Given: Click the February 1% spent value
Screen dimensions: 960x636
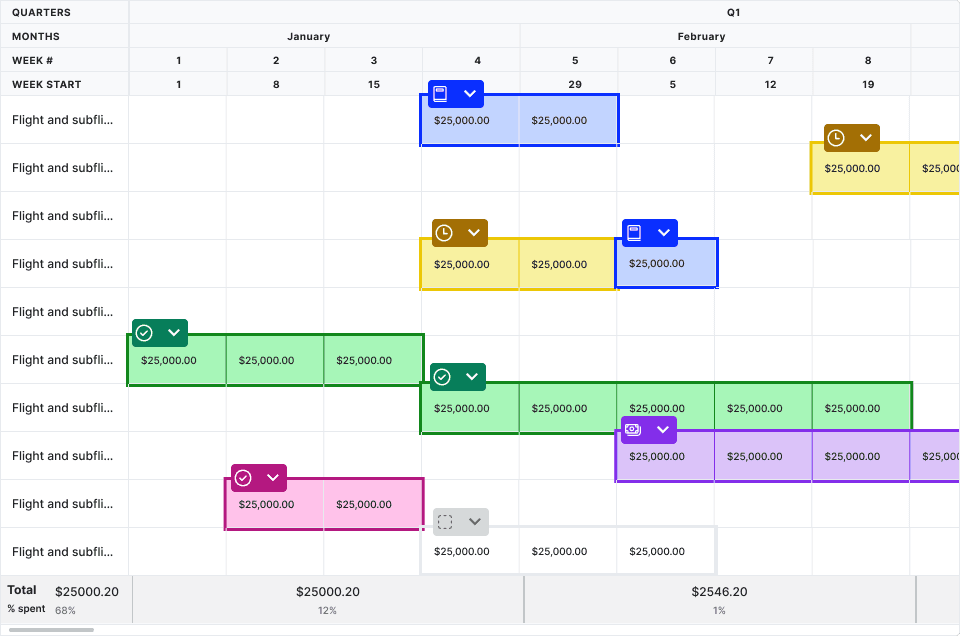Looking at the screenshot, I should pos(719,610).
